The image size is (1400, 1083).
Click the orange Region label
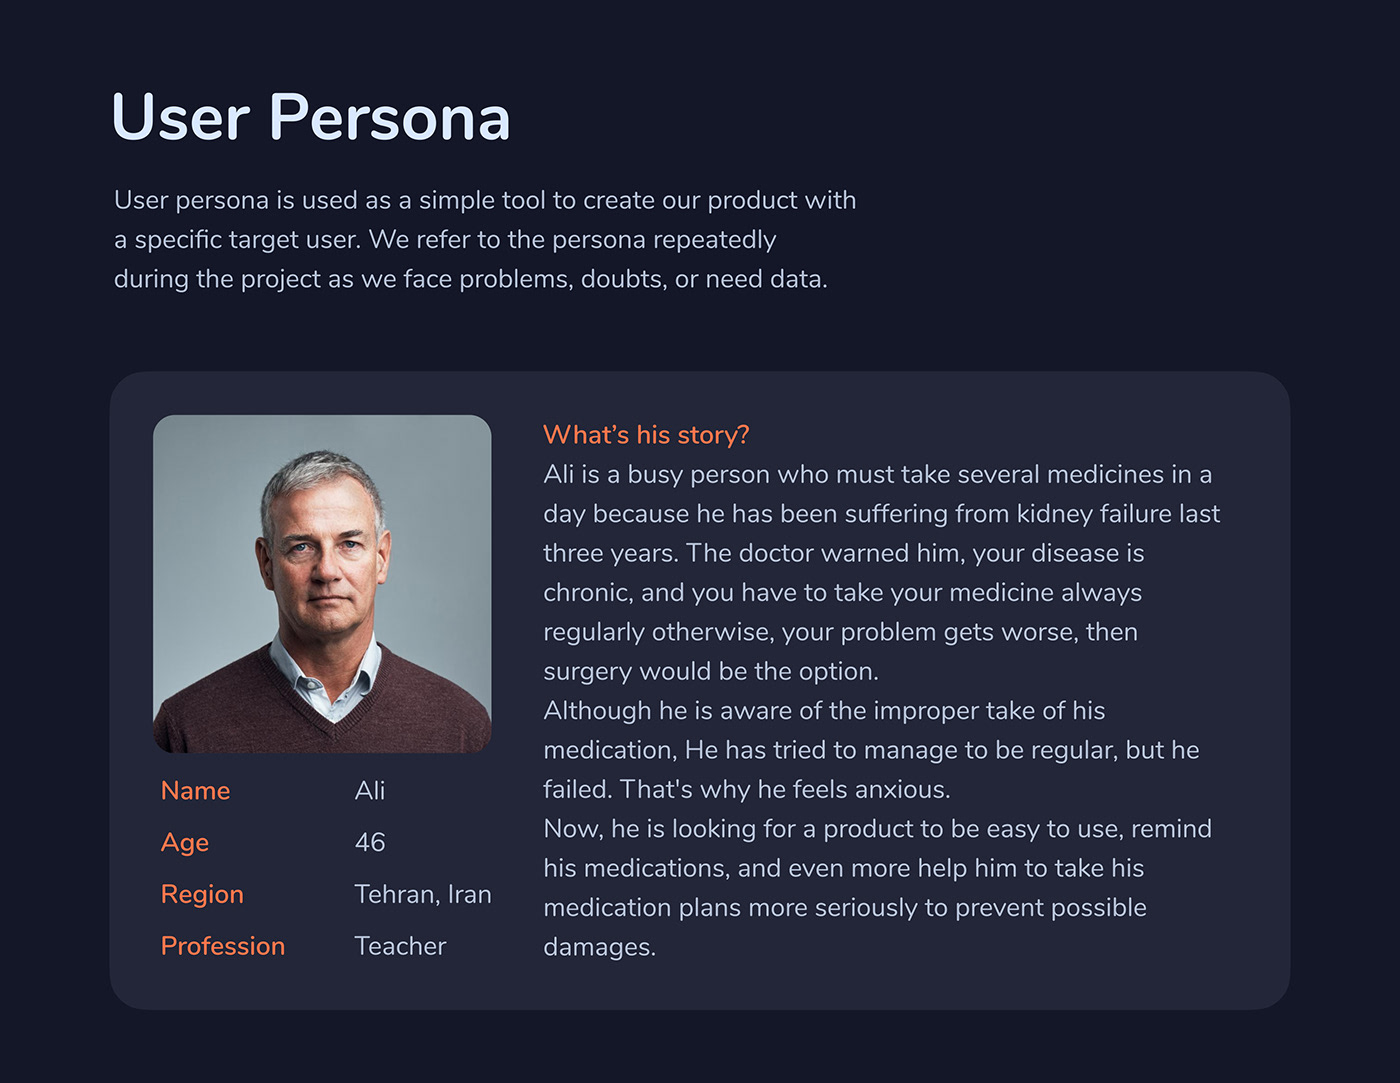click(202, 895)
